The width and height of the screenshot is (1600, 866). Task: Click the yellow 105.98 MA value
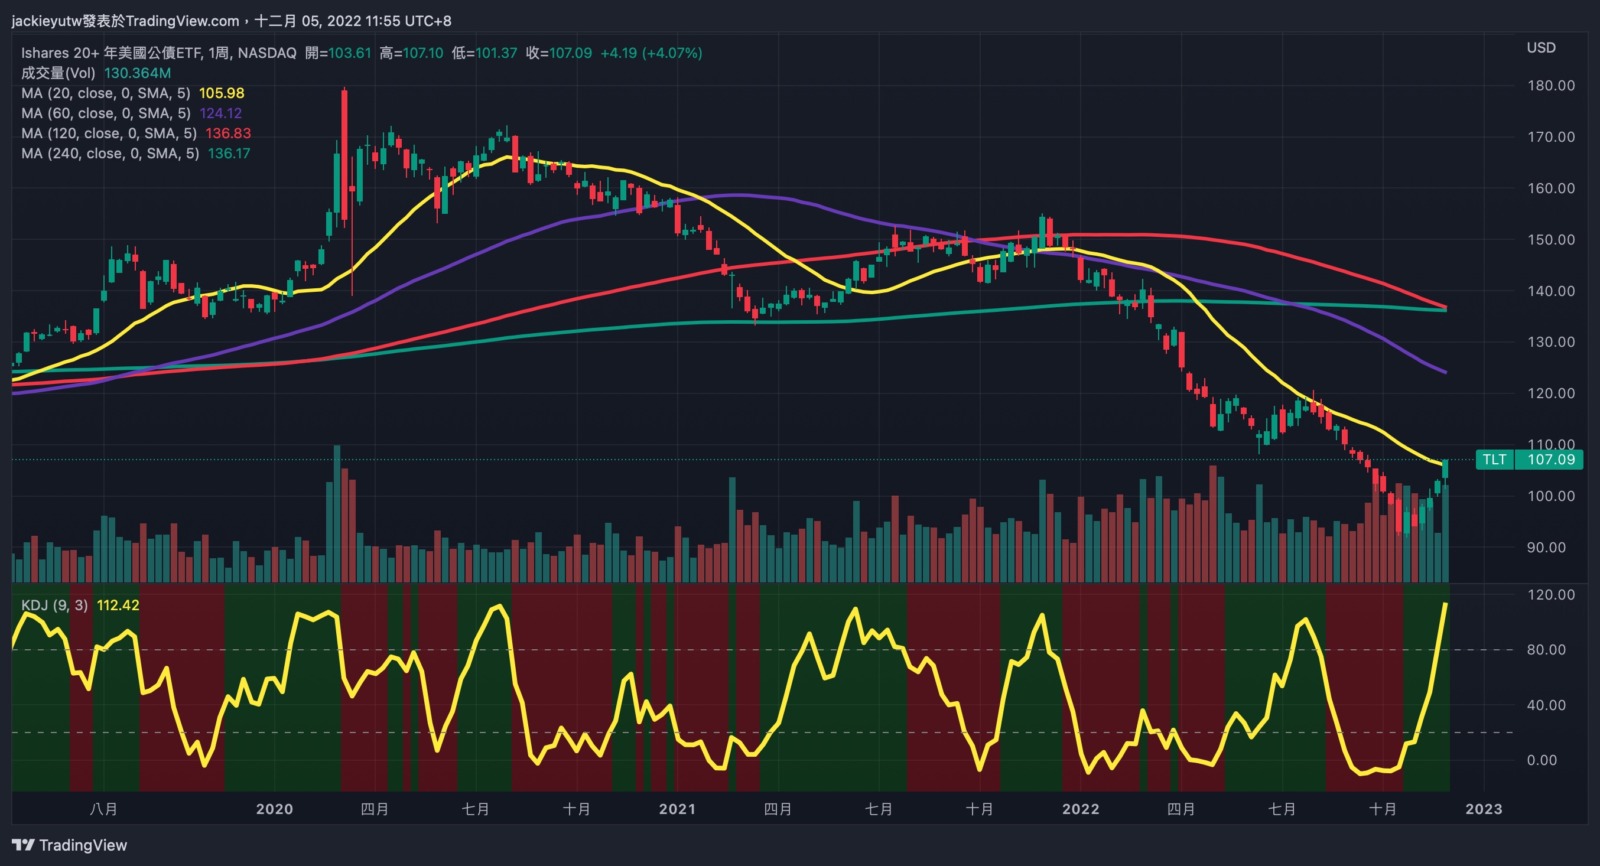click(221, 93)
